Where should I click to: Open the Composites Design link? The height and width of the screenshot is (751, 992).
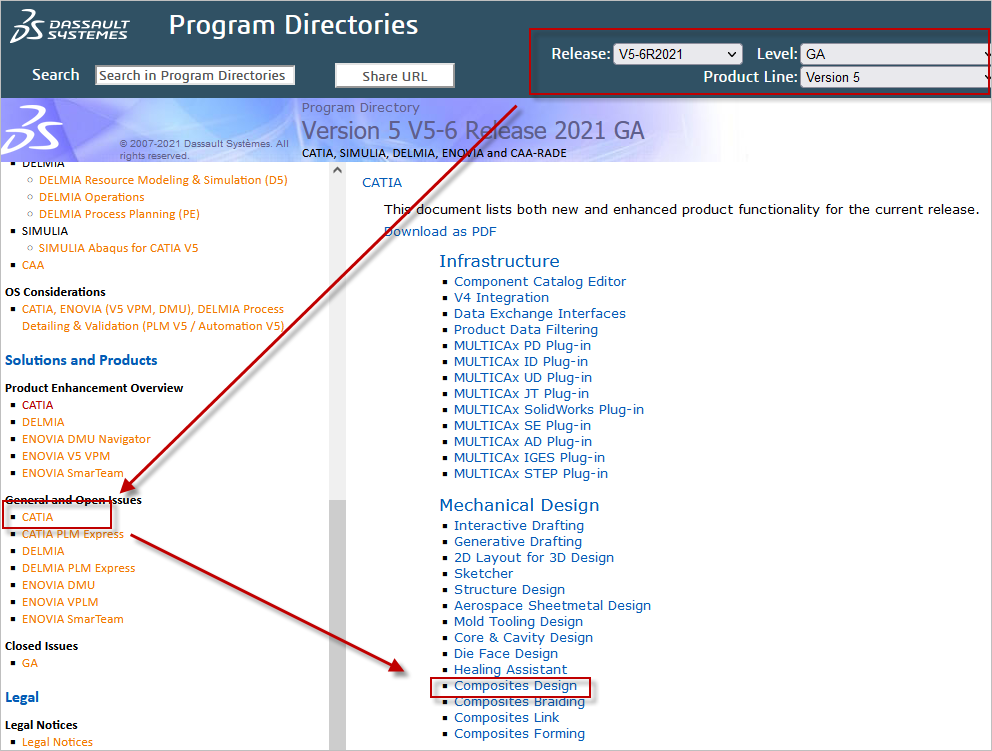pyautogui.click(x=515, y=686)
